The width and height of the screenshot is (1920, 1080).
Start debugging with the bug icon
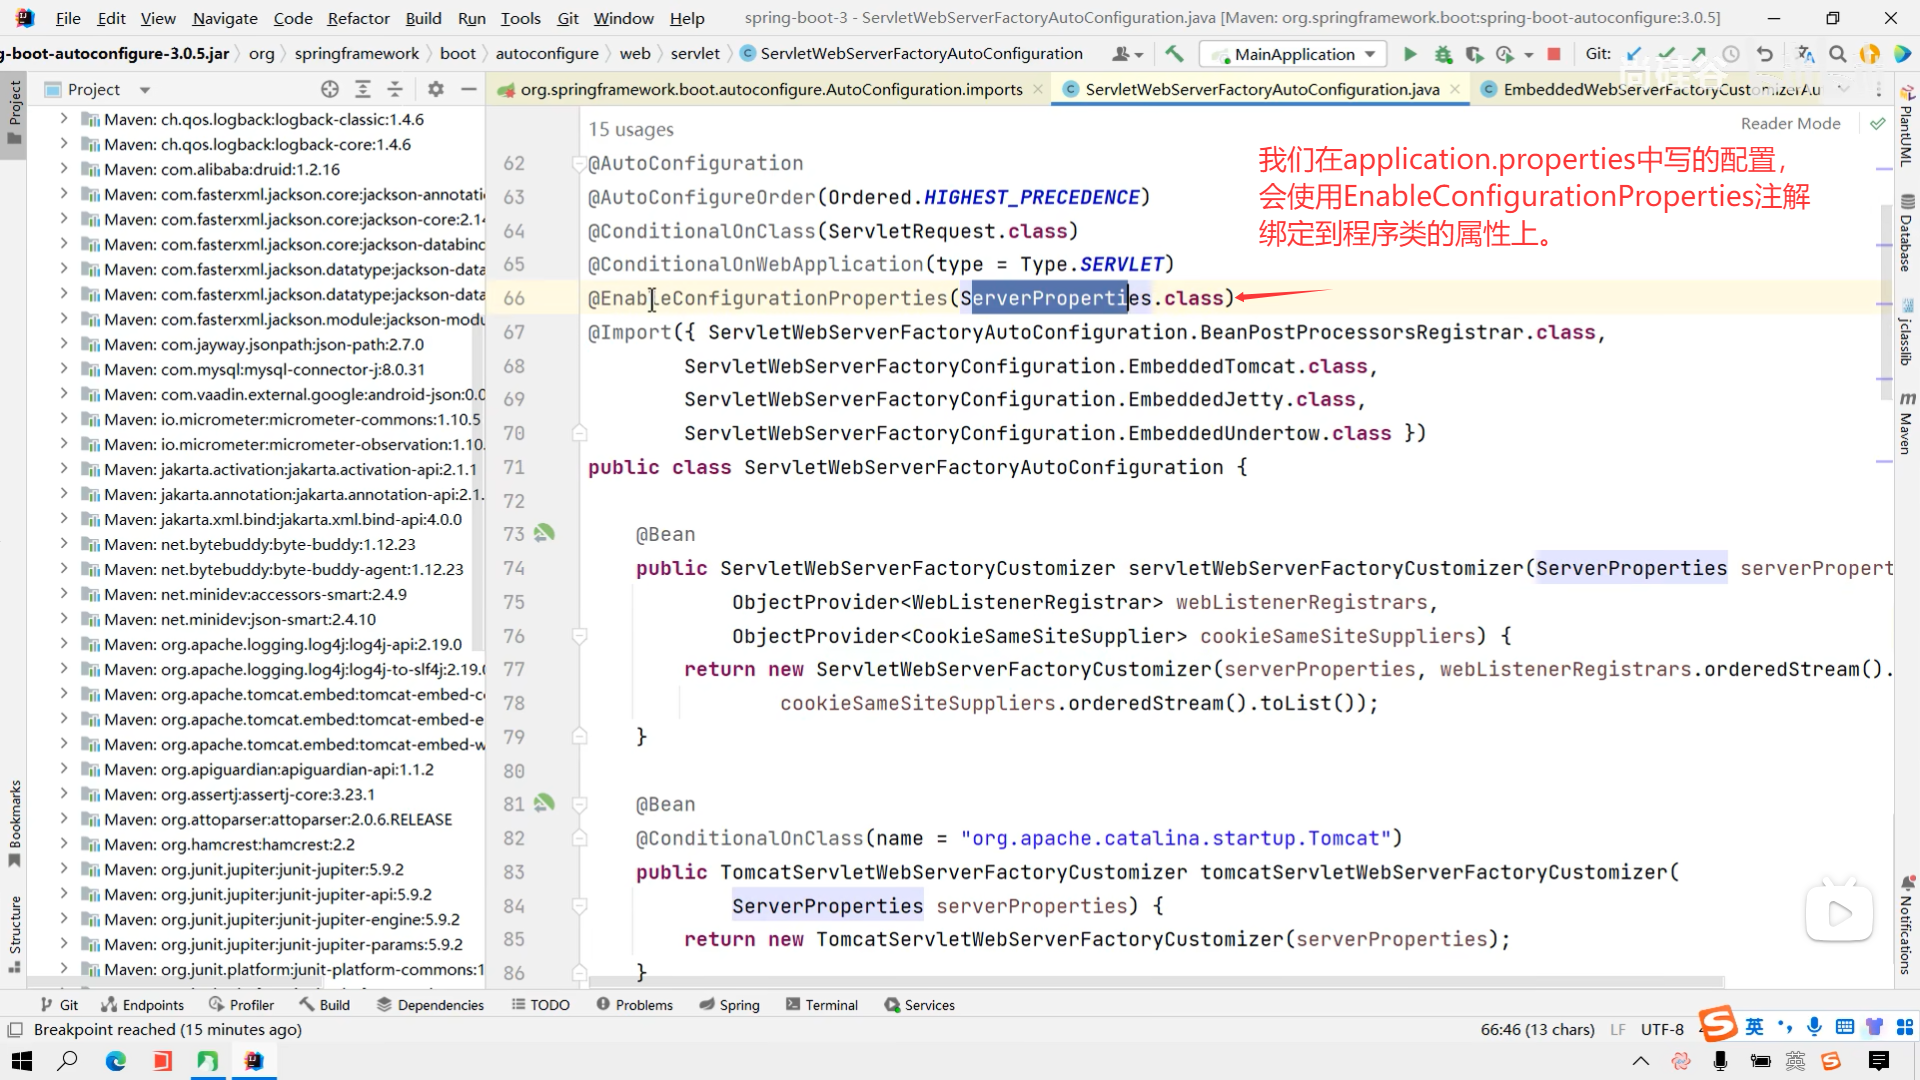click(1443, 54)
